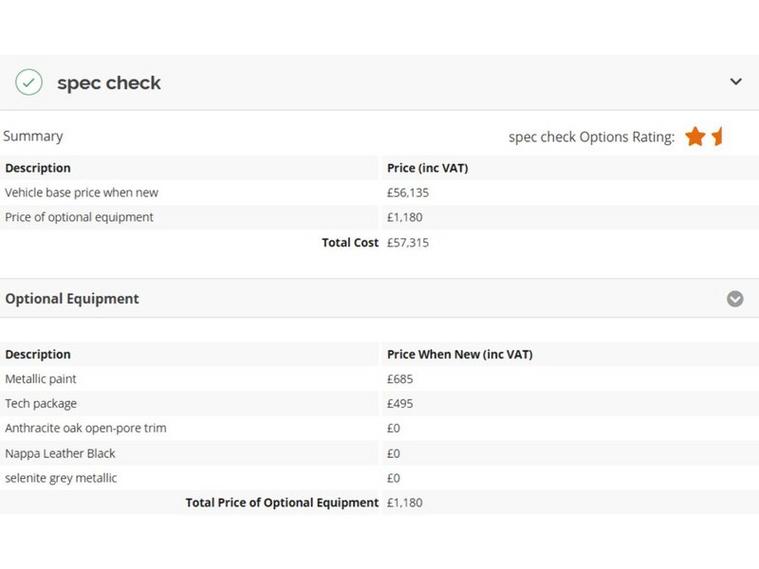Click the full orange rating star
The height and width of the screenshot is (569, 759).
point(695,137)
